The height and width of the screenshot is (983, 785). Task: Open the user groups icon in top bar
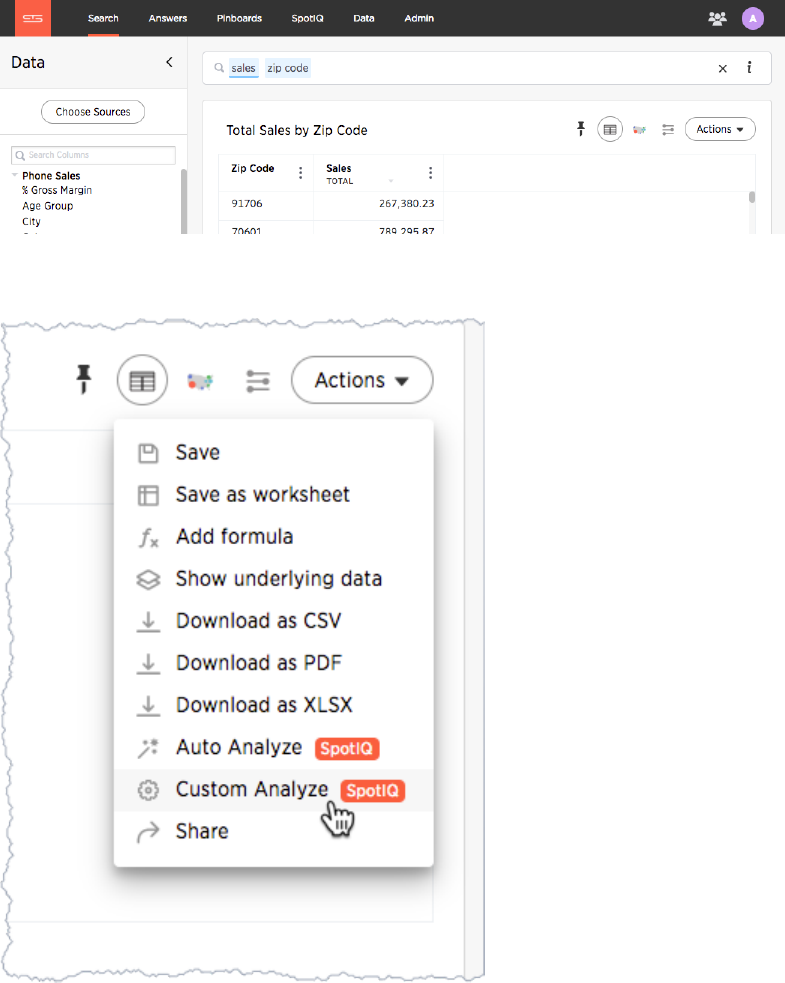tap(717, 19)
